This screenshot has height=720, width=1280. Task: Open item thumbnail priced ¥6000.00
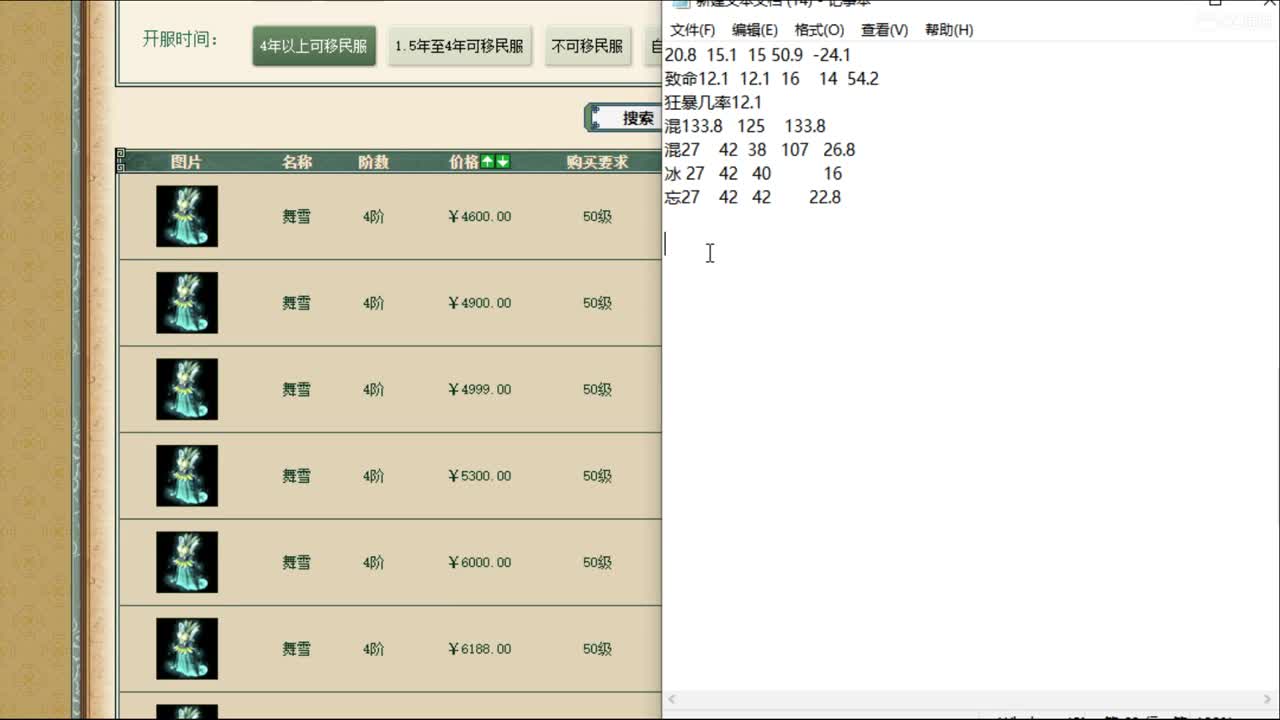[187, 562]
